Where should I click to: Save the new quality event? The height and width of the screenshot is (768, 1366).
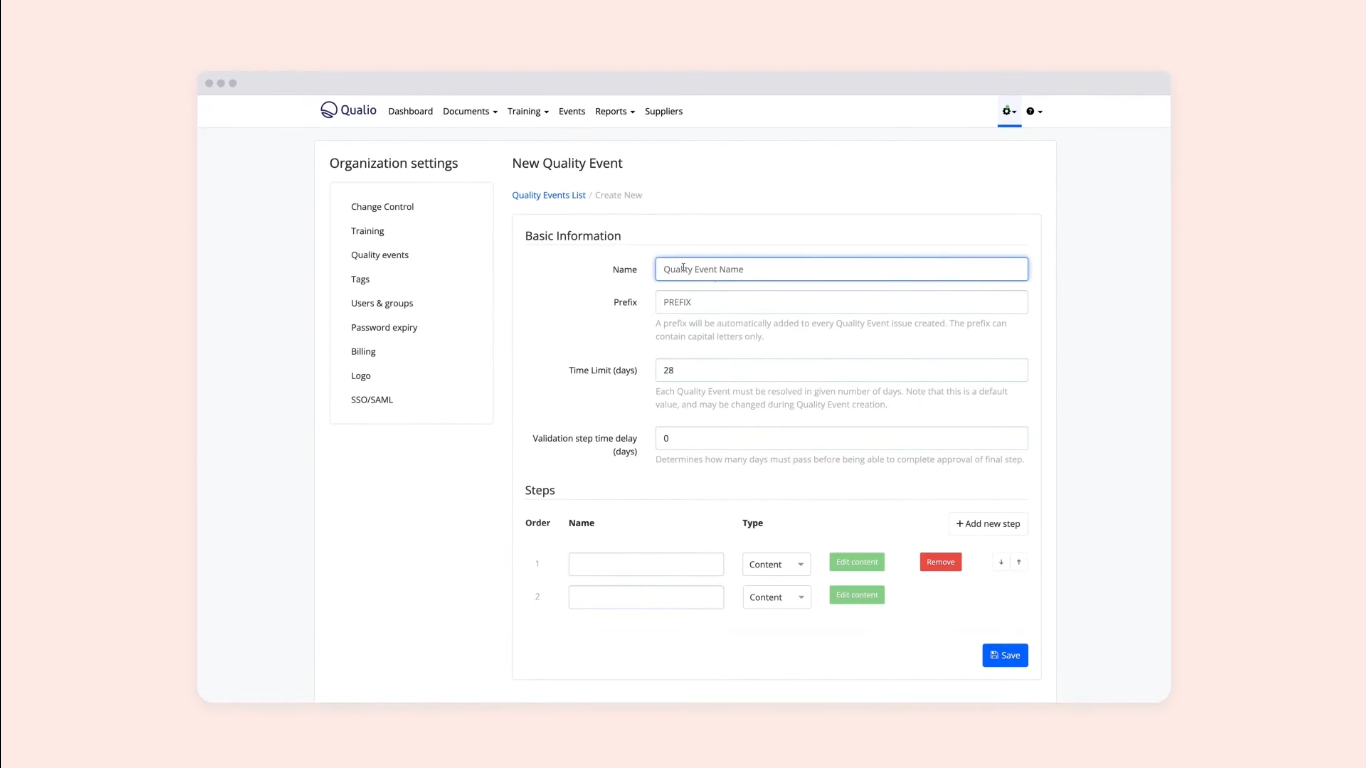(x=1005, y=655)
